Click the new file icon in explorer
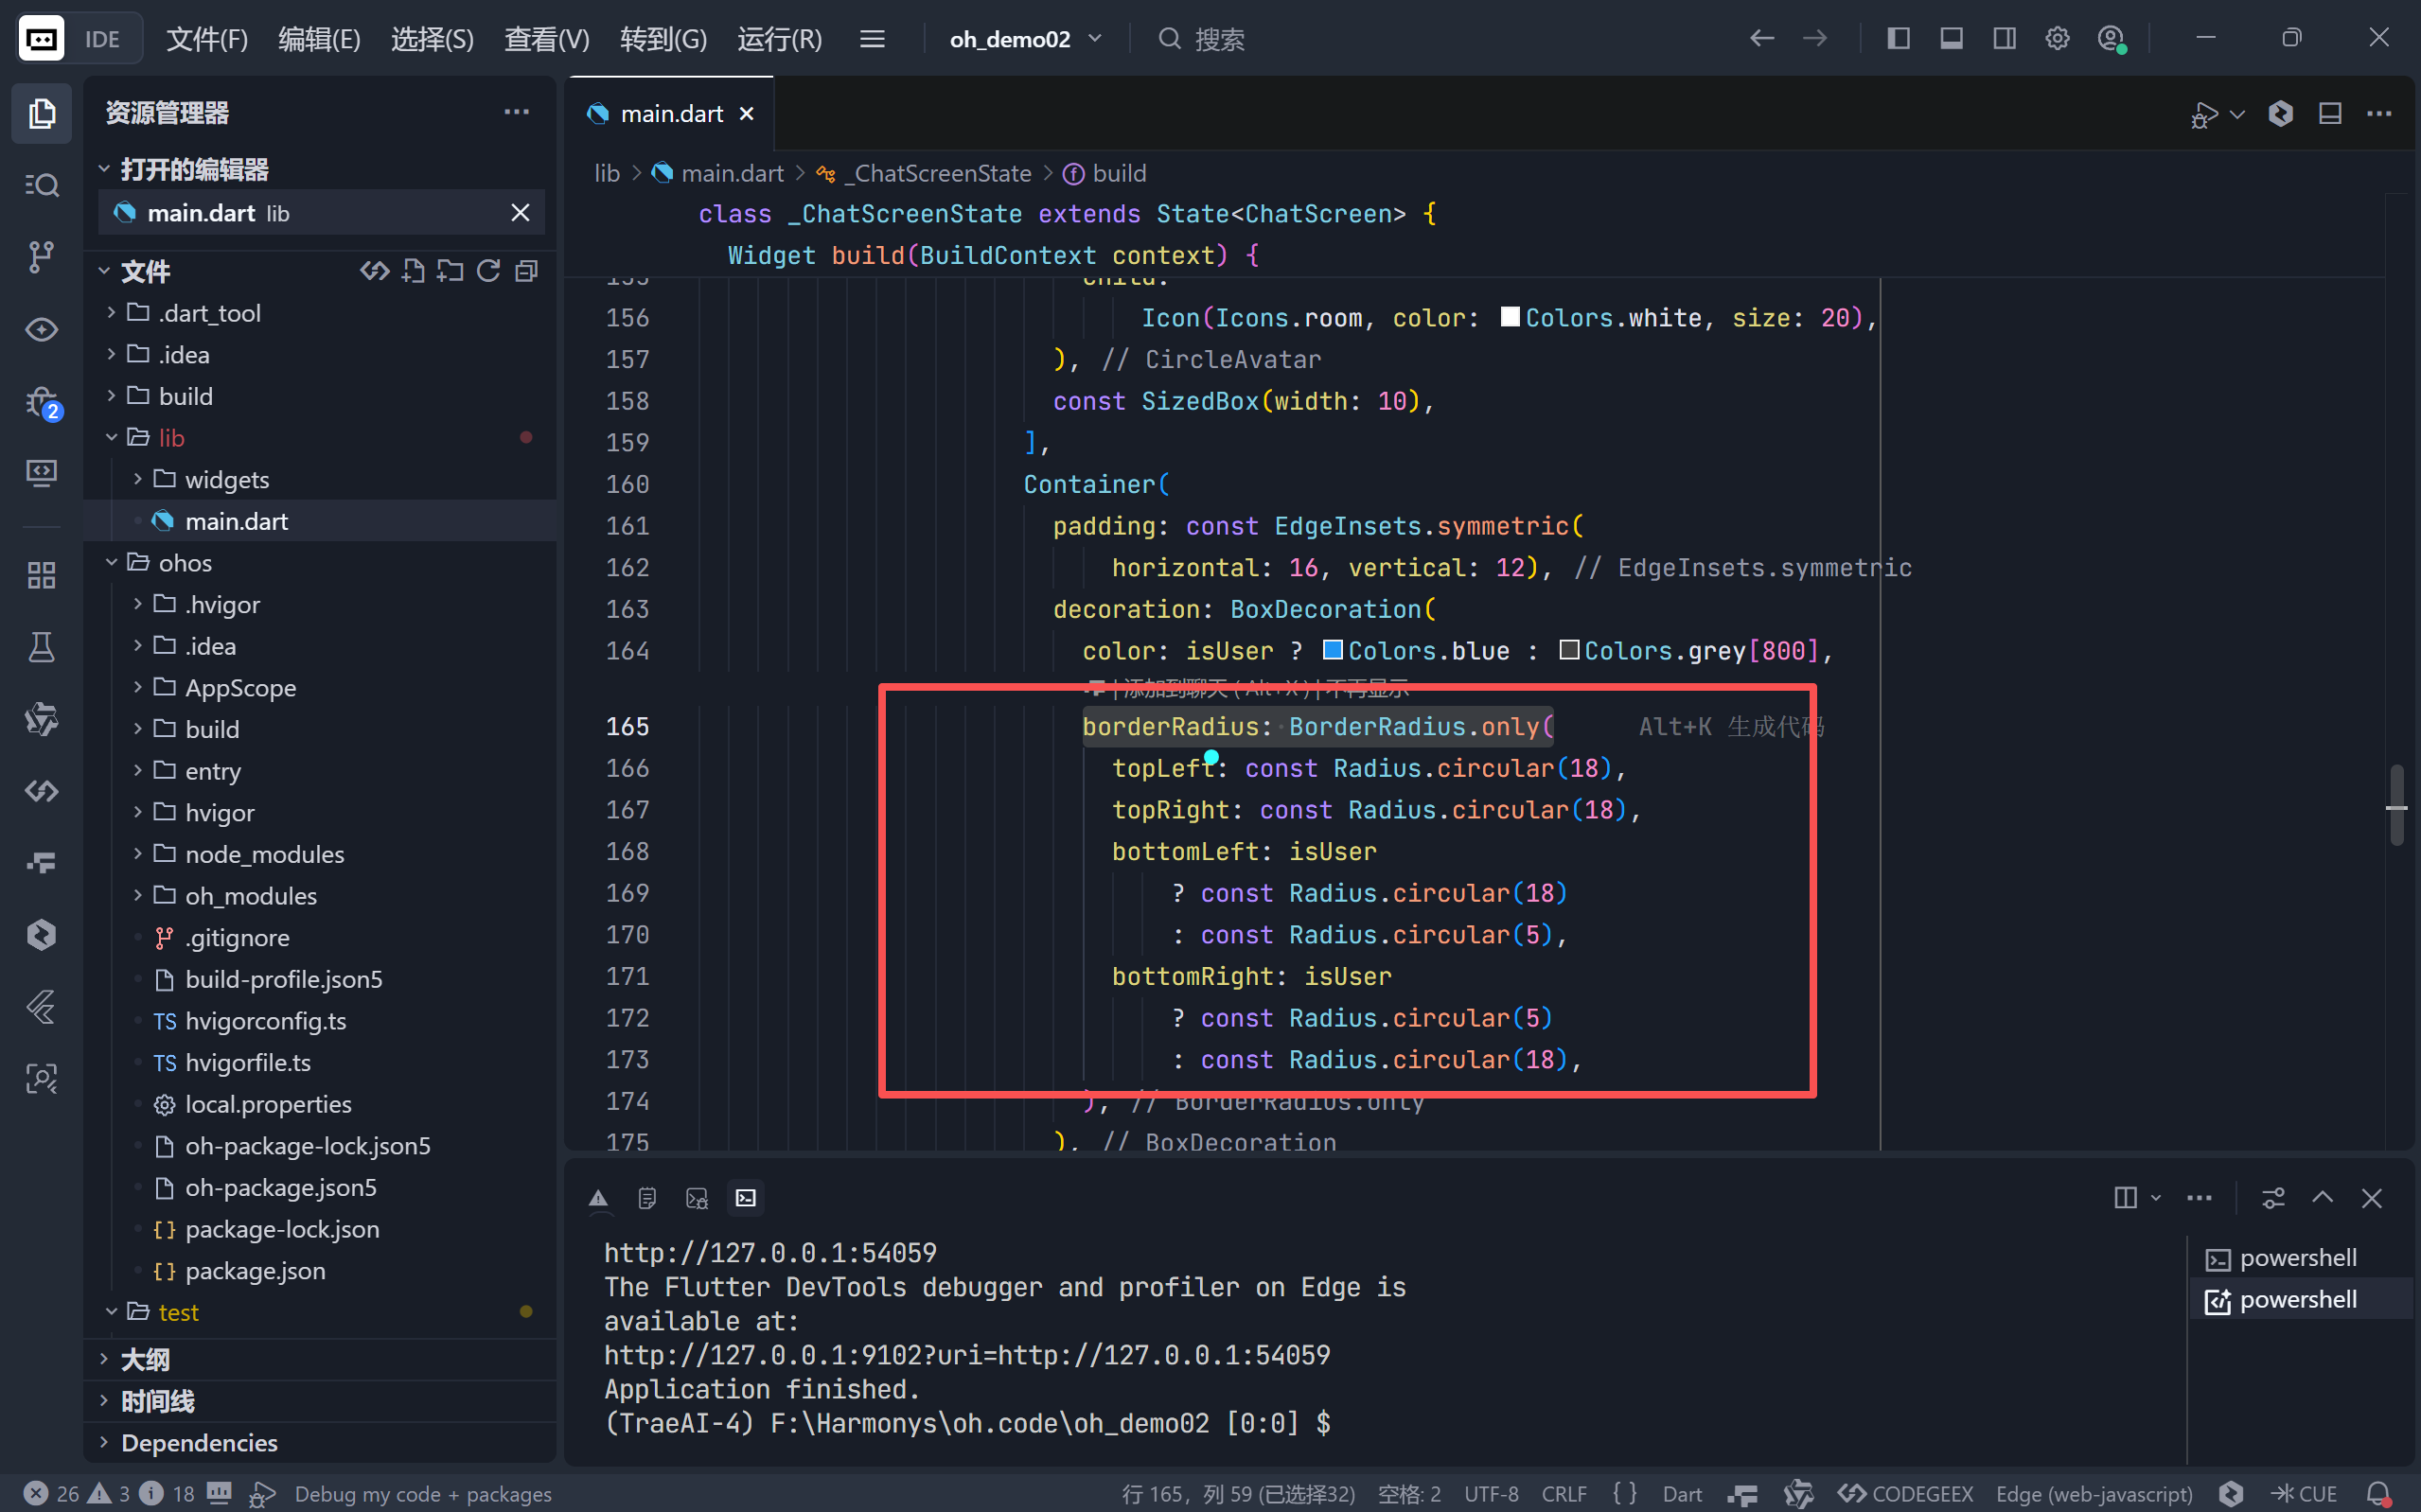The height and width of the screenshot is (1512, 2421). point(413,271)
